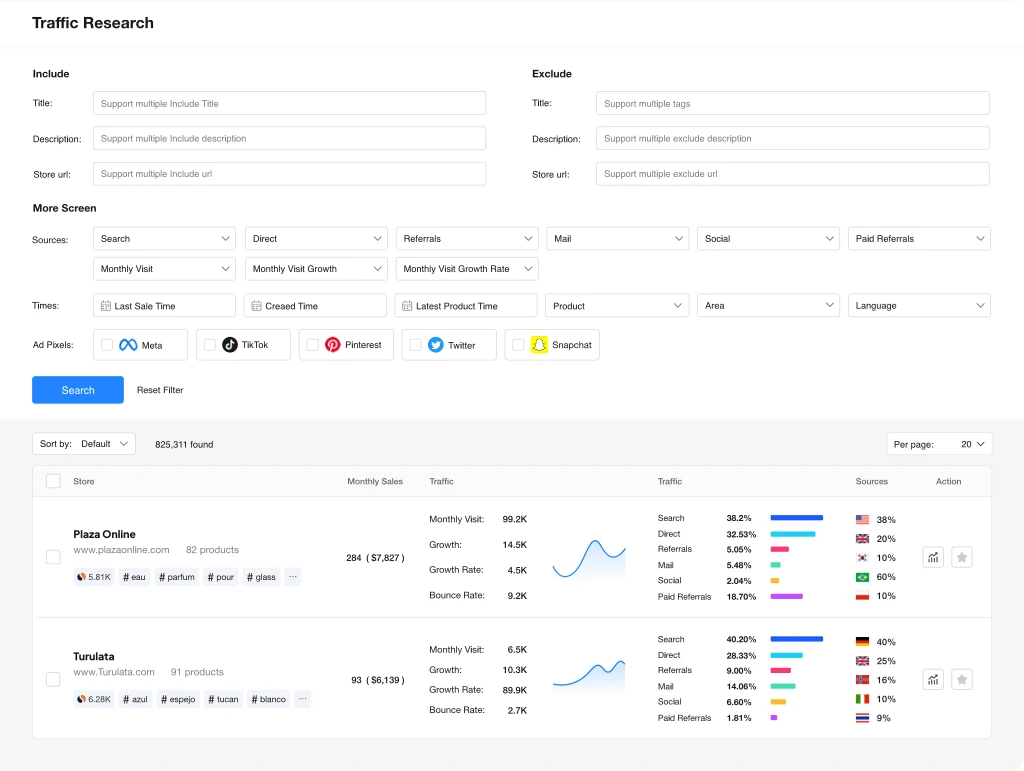1024x771 pixels.
Task: Expand the Monthly Visit Growth Rate dropdown
Action: click(467, 269)
